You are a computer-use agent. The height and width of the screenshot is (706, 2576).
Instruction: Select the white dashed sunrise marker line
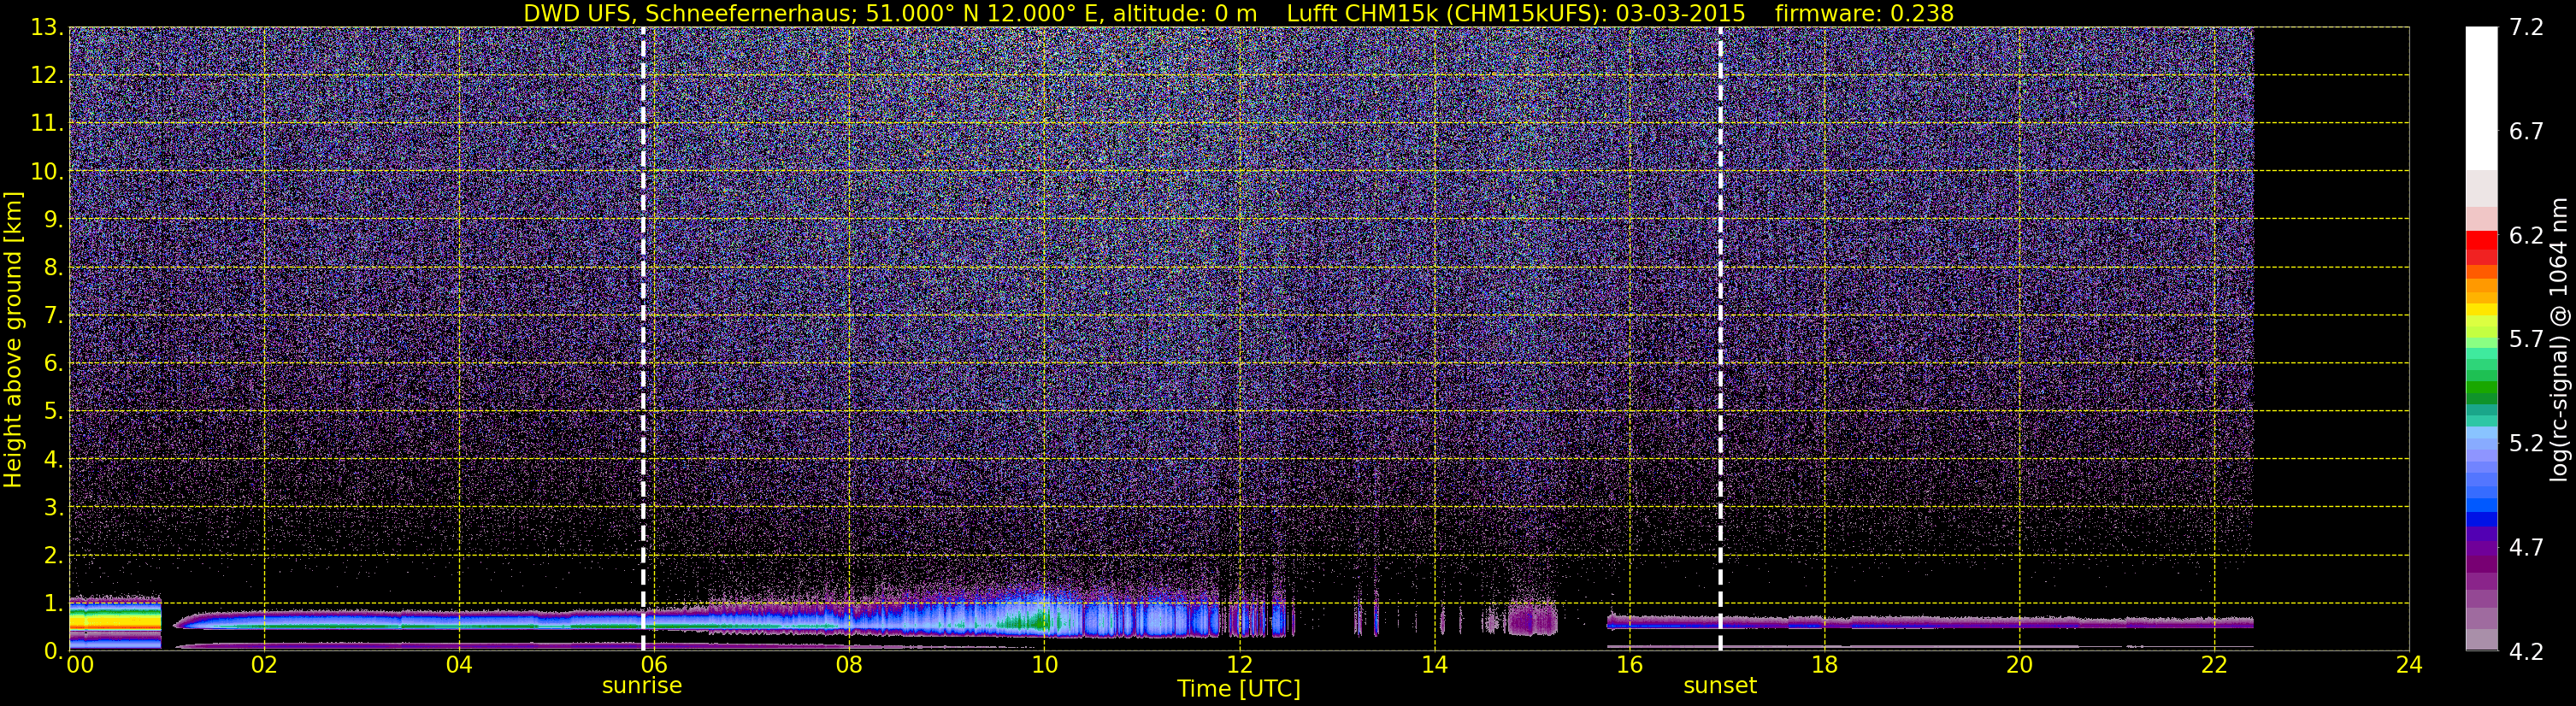point(643,340)
